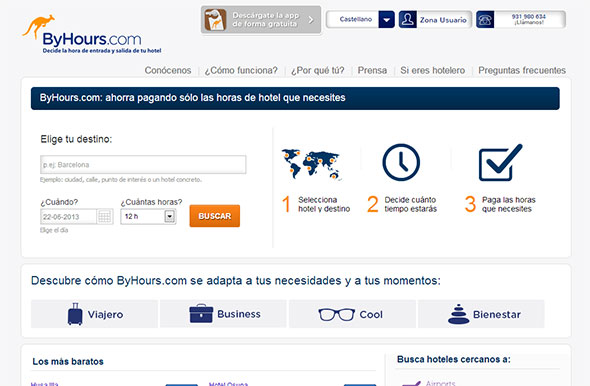
Task: Click the stacked stones Bienestar icon
Action: pos(458,314)
